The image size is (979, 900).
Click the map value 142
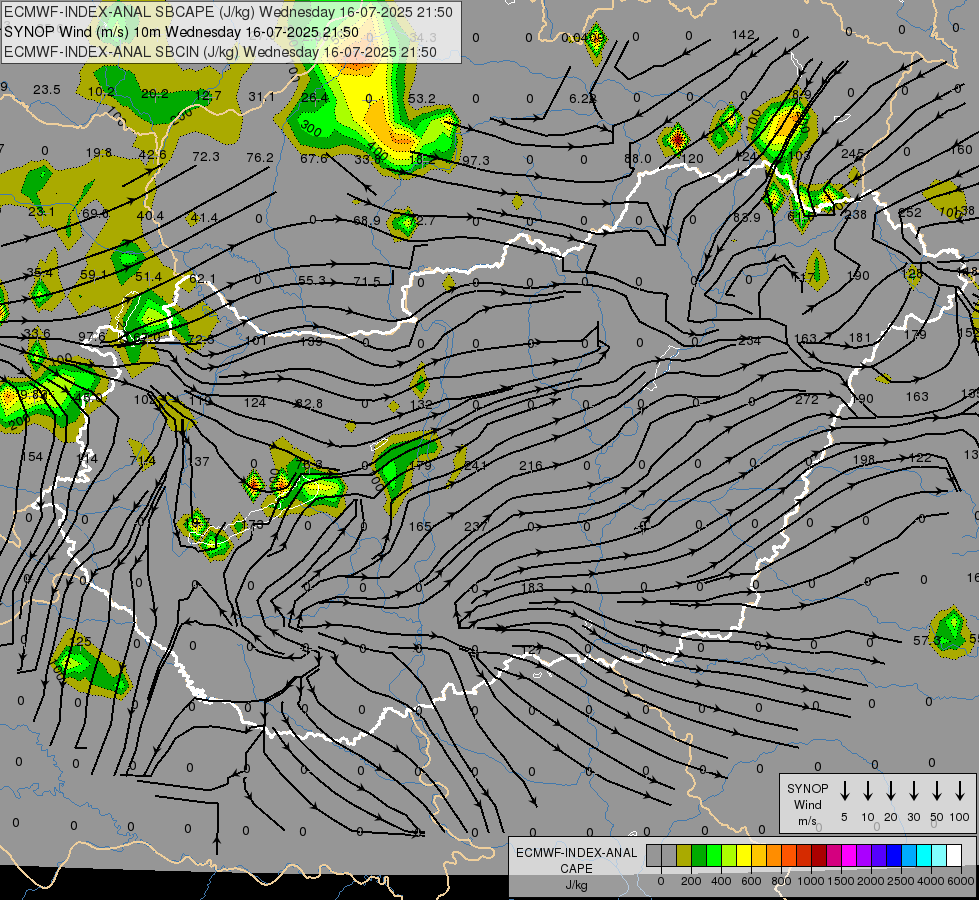coord(743,35)
